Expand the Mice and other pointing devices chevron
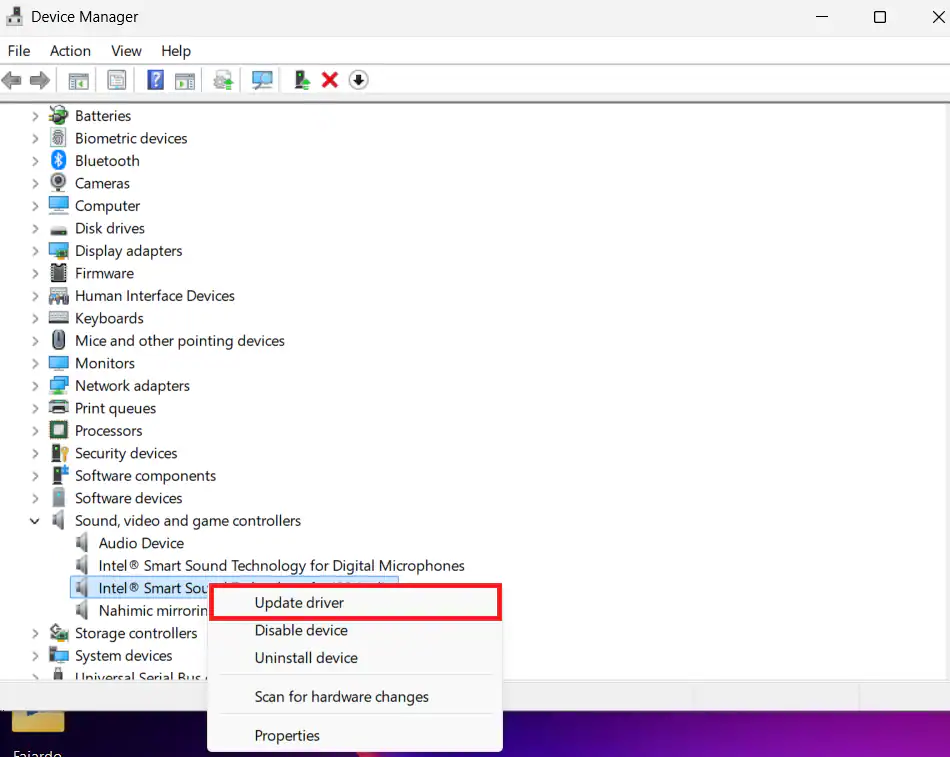950x757 pixels. point(35,341)
